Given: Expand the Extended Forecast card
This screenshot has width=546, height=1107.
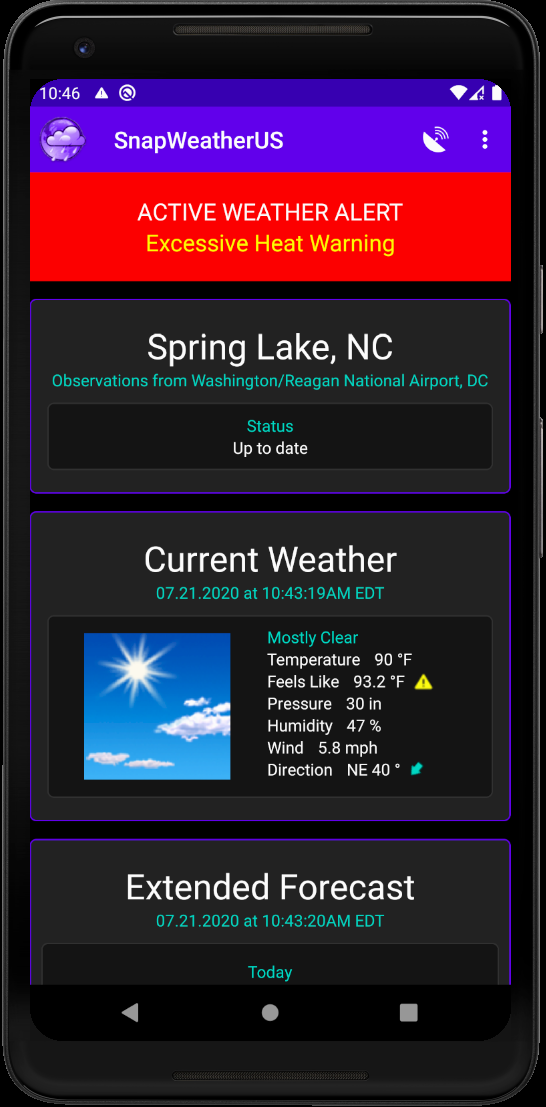Looking at the screenshot, I should coord(270,887).
